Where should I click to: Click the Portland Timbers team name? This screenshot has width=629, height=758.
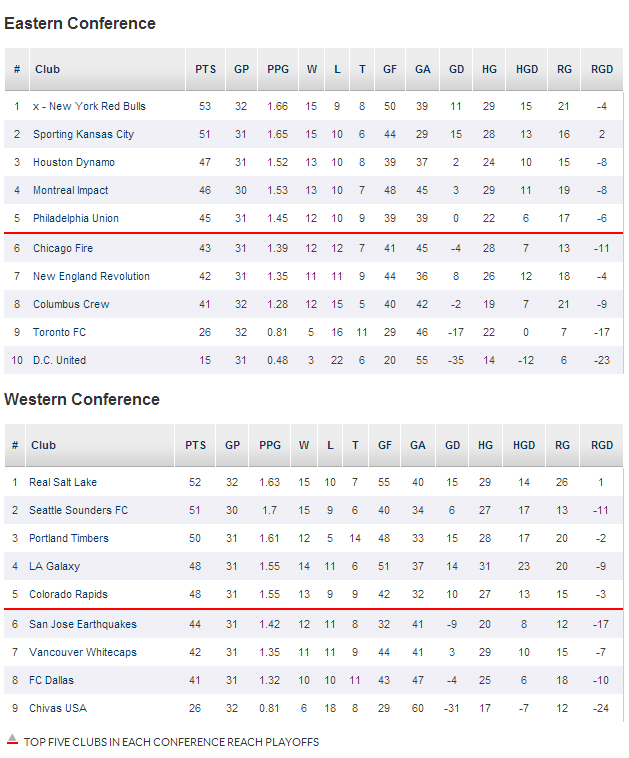pyautogui.click(x=69, y=538)
